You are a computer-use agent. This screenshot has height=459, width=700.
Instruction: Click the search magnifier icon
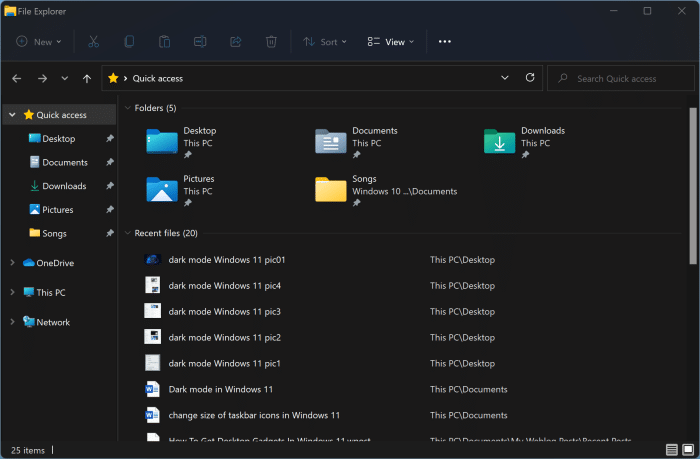point(563,78)
